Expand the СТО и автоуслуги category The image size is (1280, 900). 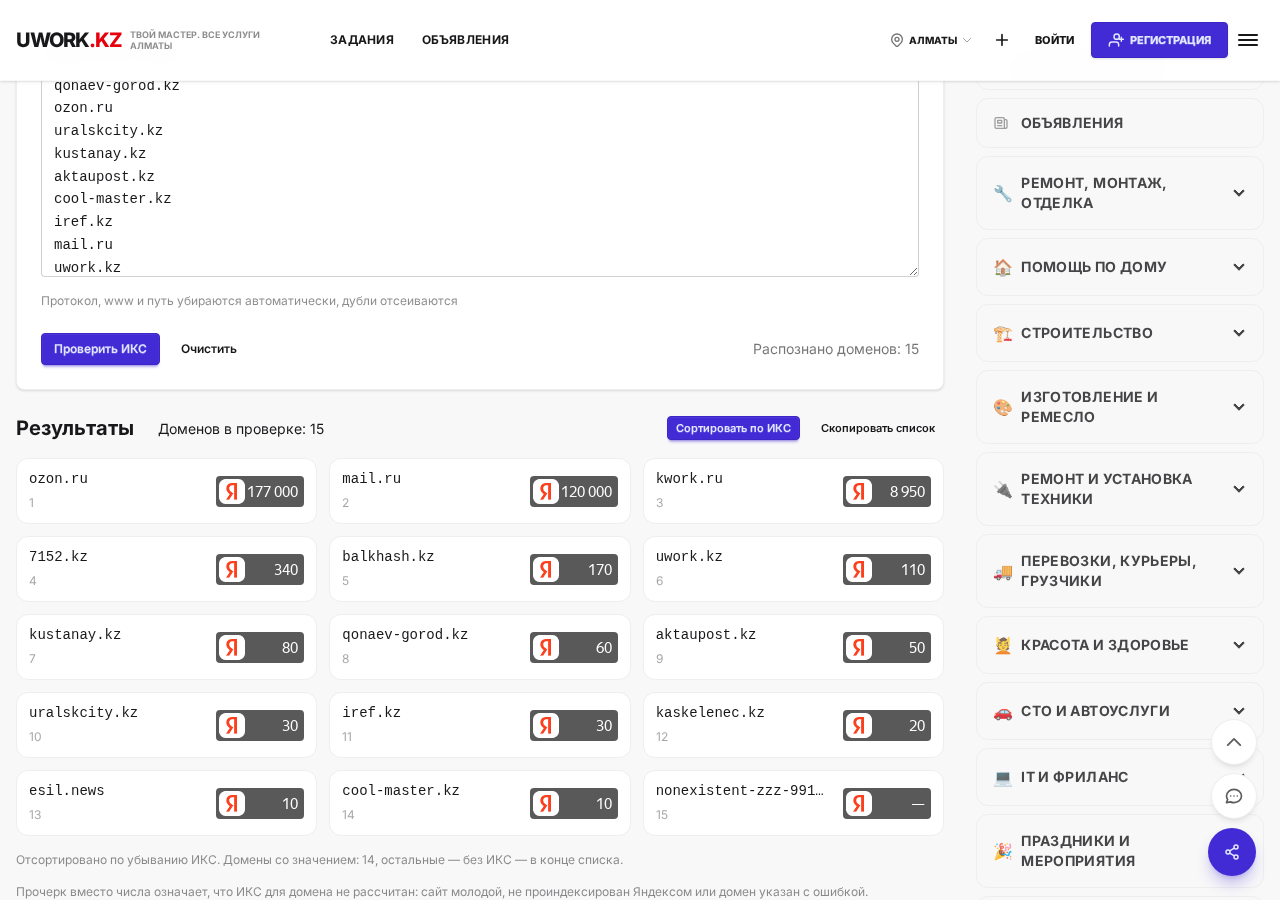click(1238, 711)
